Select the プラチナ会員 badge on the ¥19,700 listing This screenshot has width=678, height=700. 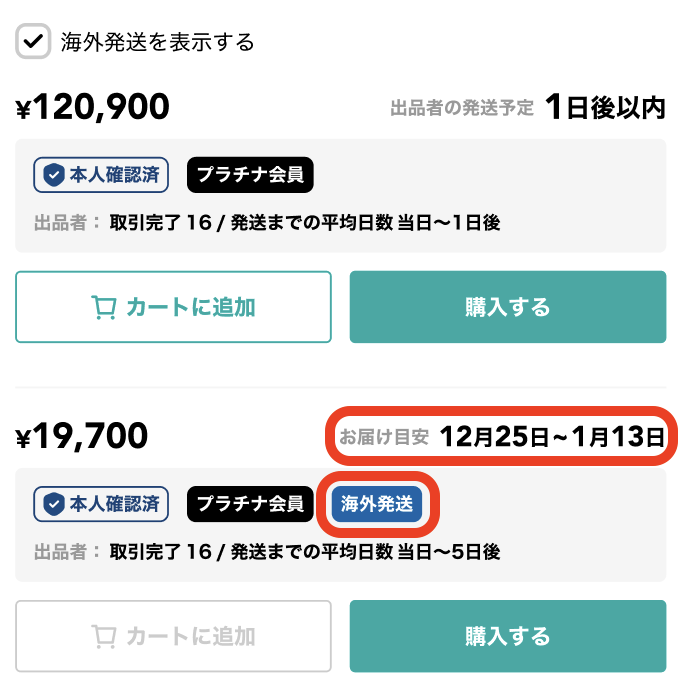[250, 504]
